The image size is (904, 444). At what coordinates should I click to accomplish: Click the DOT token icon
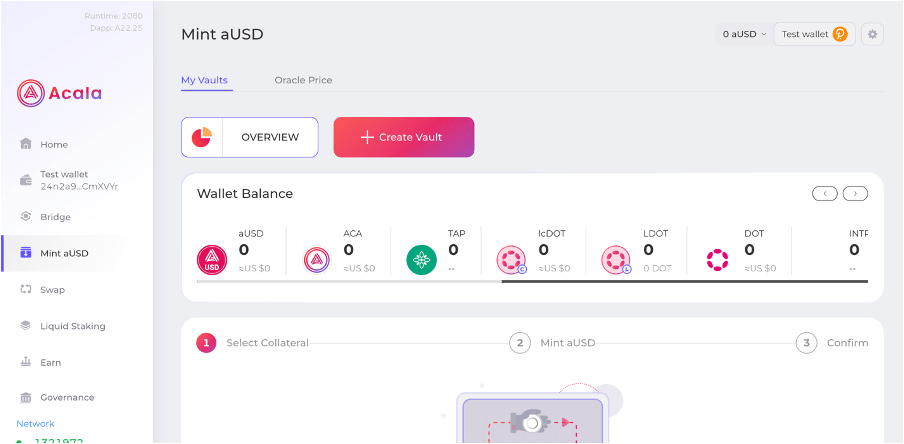(718, 260)
